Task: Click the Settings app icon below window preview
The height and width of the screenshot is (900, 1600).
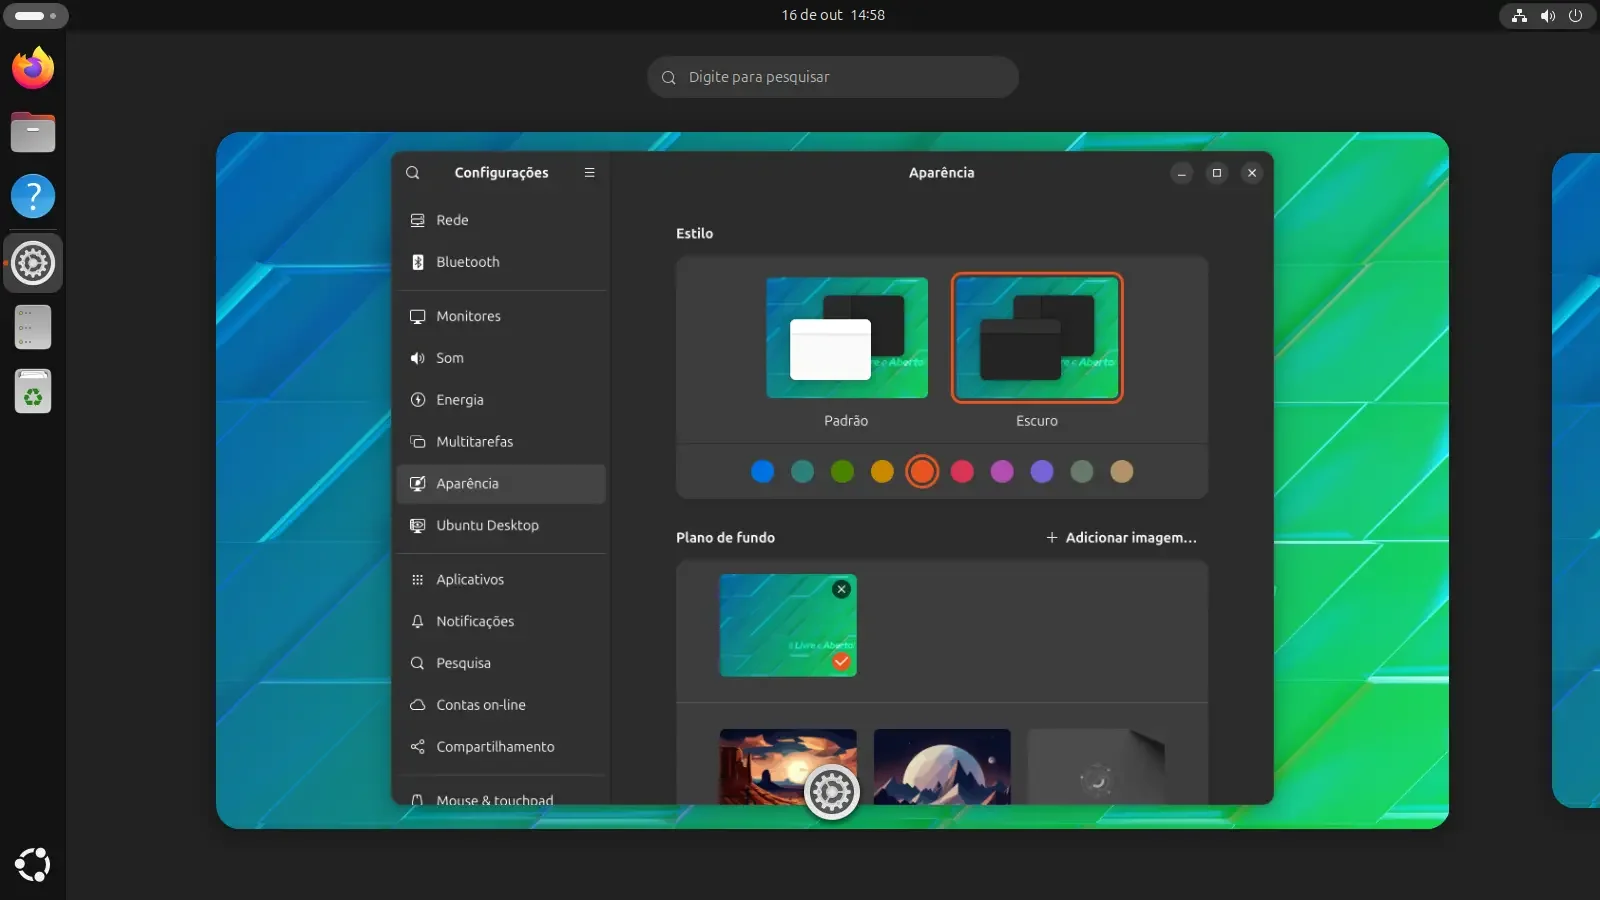Action: (832, 793)
